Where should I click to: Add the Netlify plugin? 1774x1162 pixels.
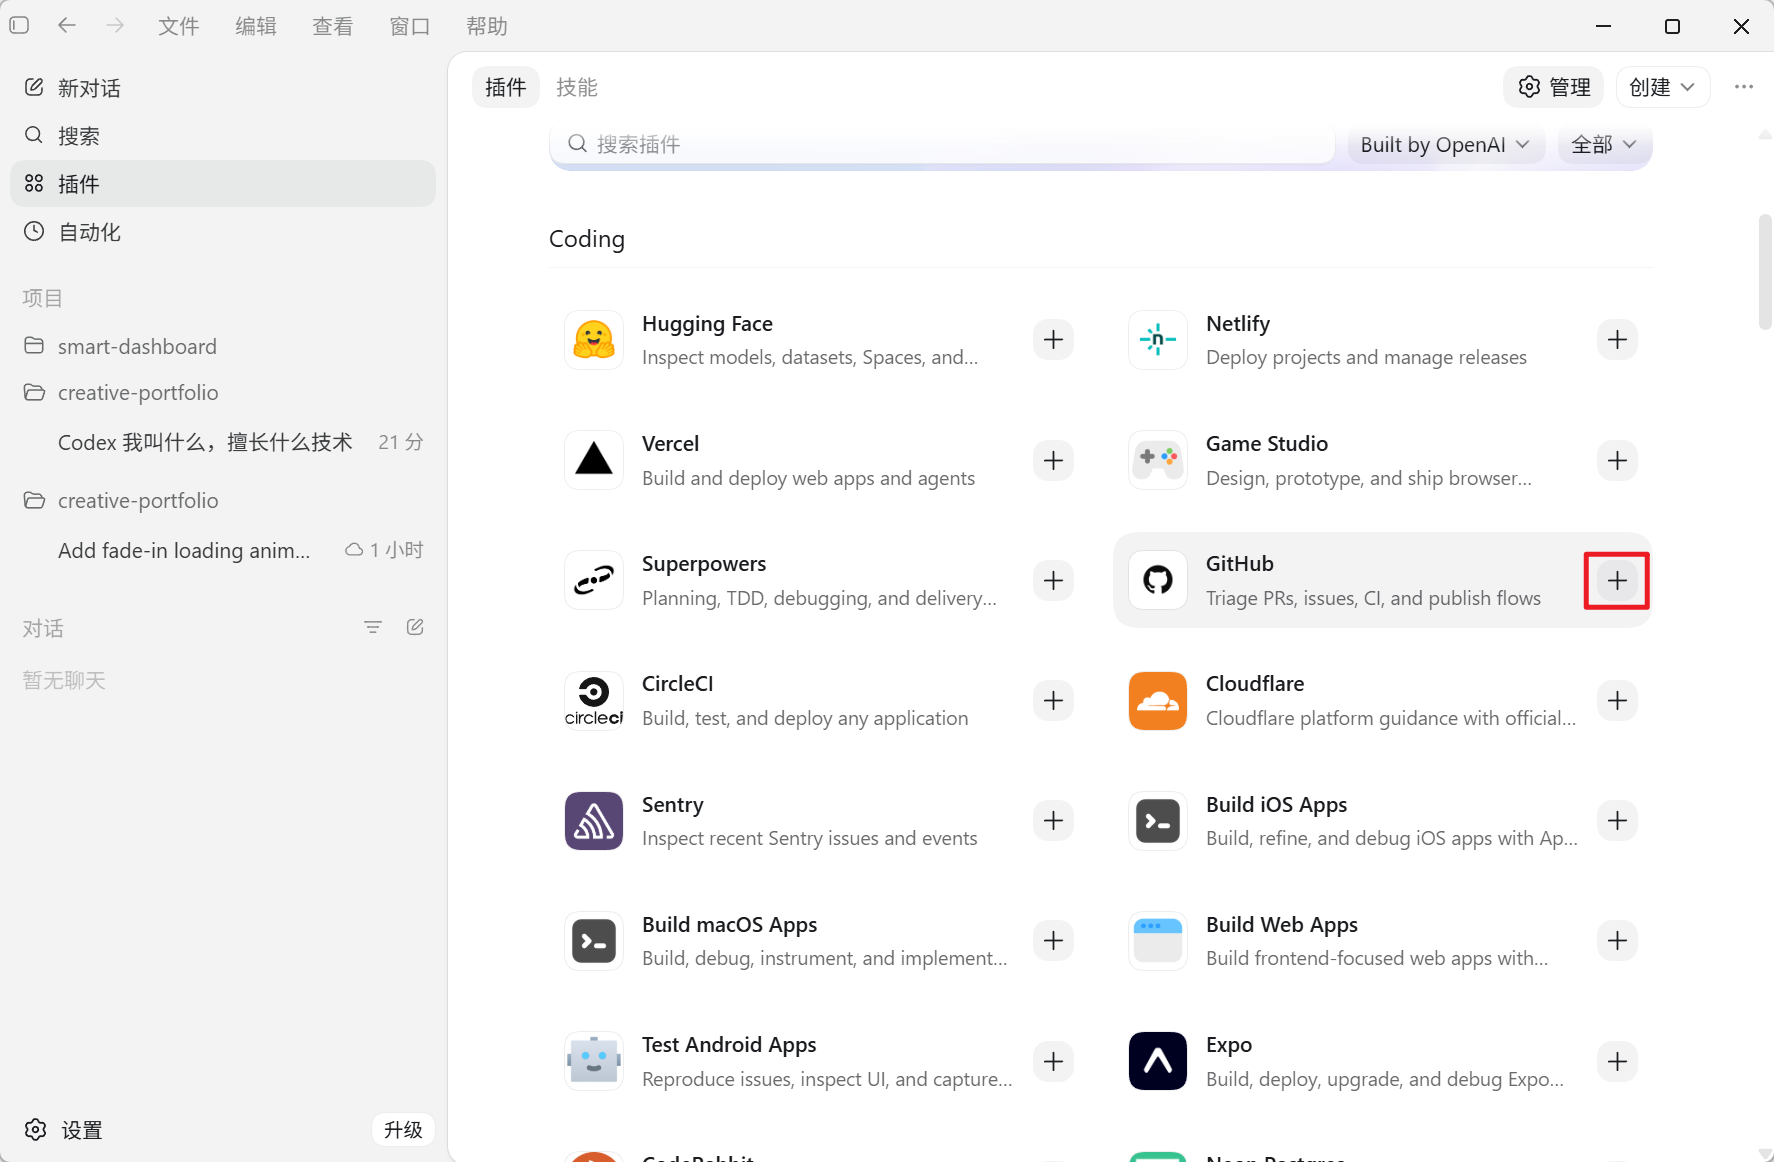(1617, 340)
